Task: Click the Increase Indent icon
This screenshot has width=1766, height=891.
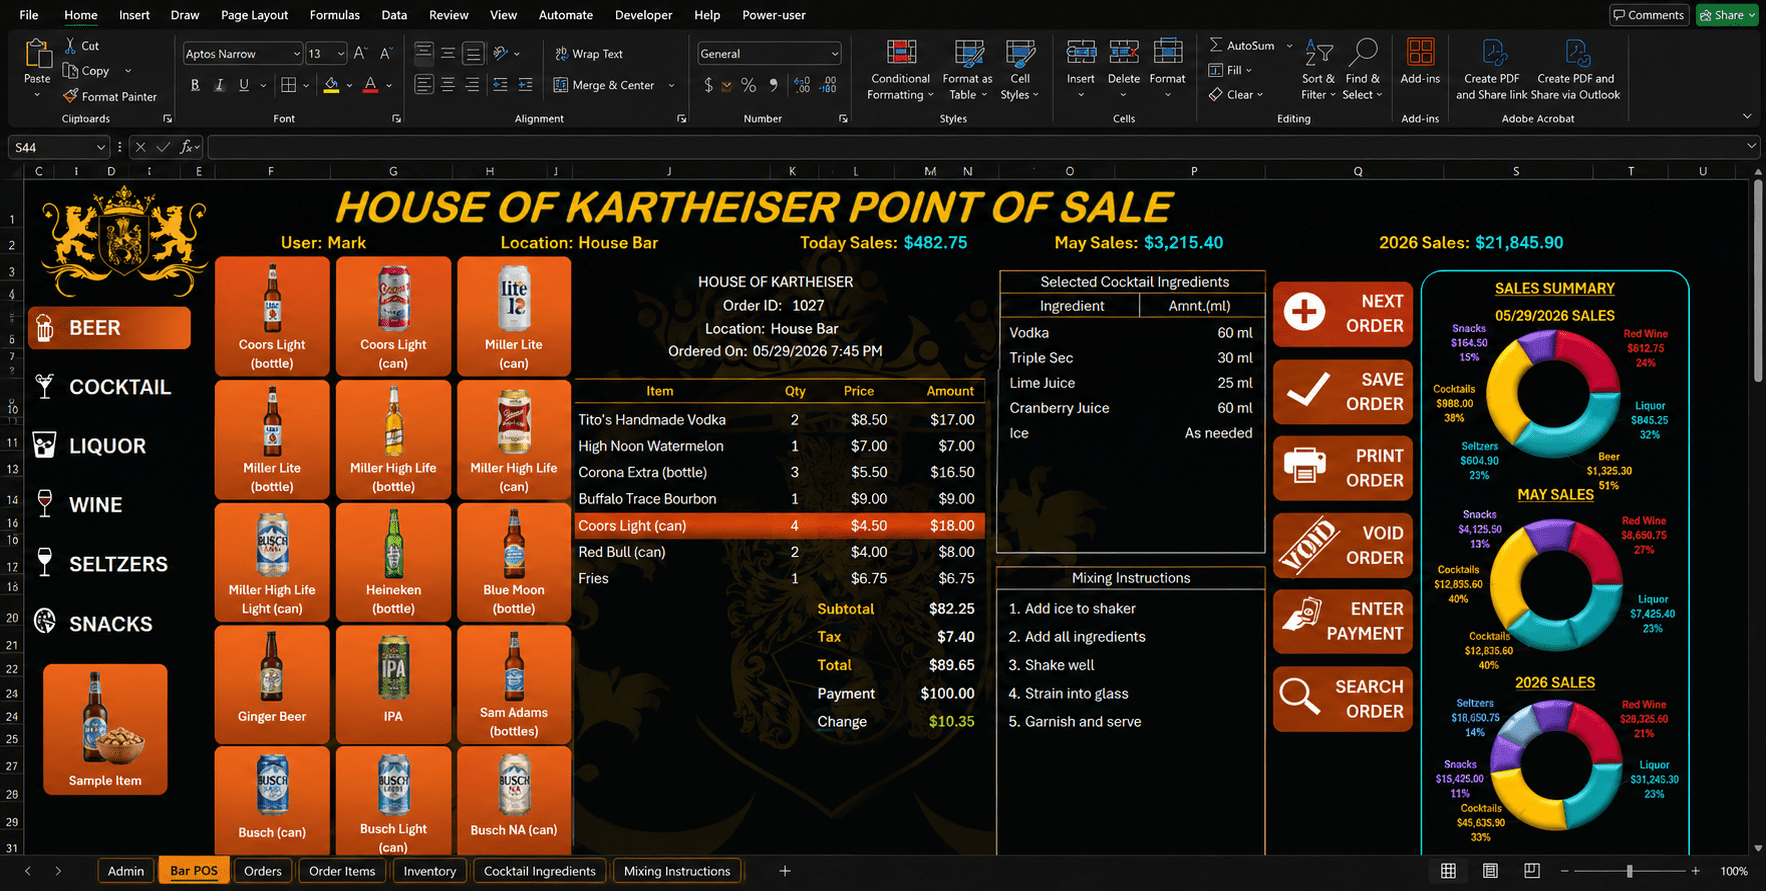Action: 525,85
